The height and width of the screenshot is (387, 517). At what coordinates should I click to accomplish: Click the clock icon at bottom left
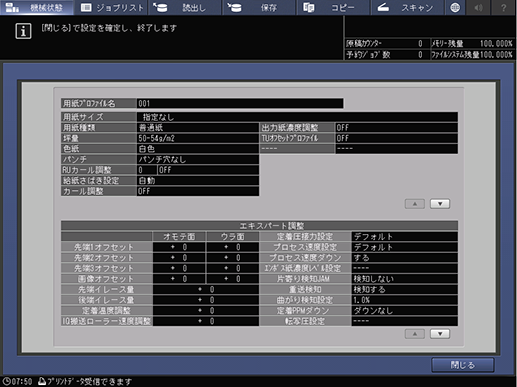pos(7,381)
